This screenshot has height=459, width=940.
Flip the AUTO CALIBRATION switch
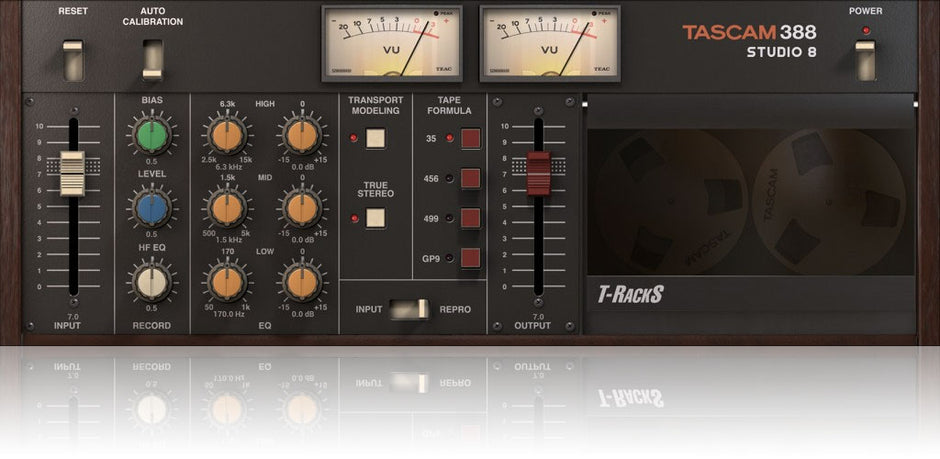point(152,60)
